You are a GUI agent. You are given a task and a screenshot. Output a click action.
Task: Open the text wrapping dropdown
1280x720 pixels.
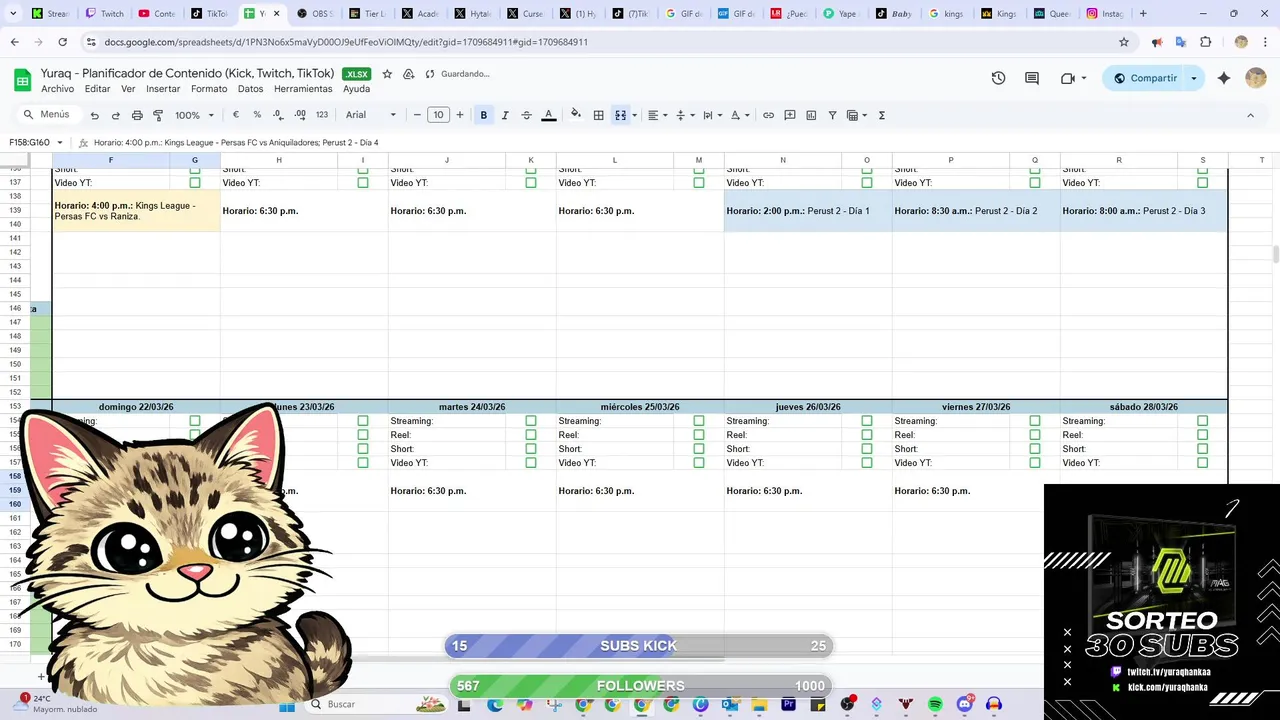(x=711, y=115)
